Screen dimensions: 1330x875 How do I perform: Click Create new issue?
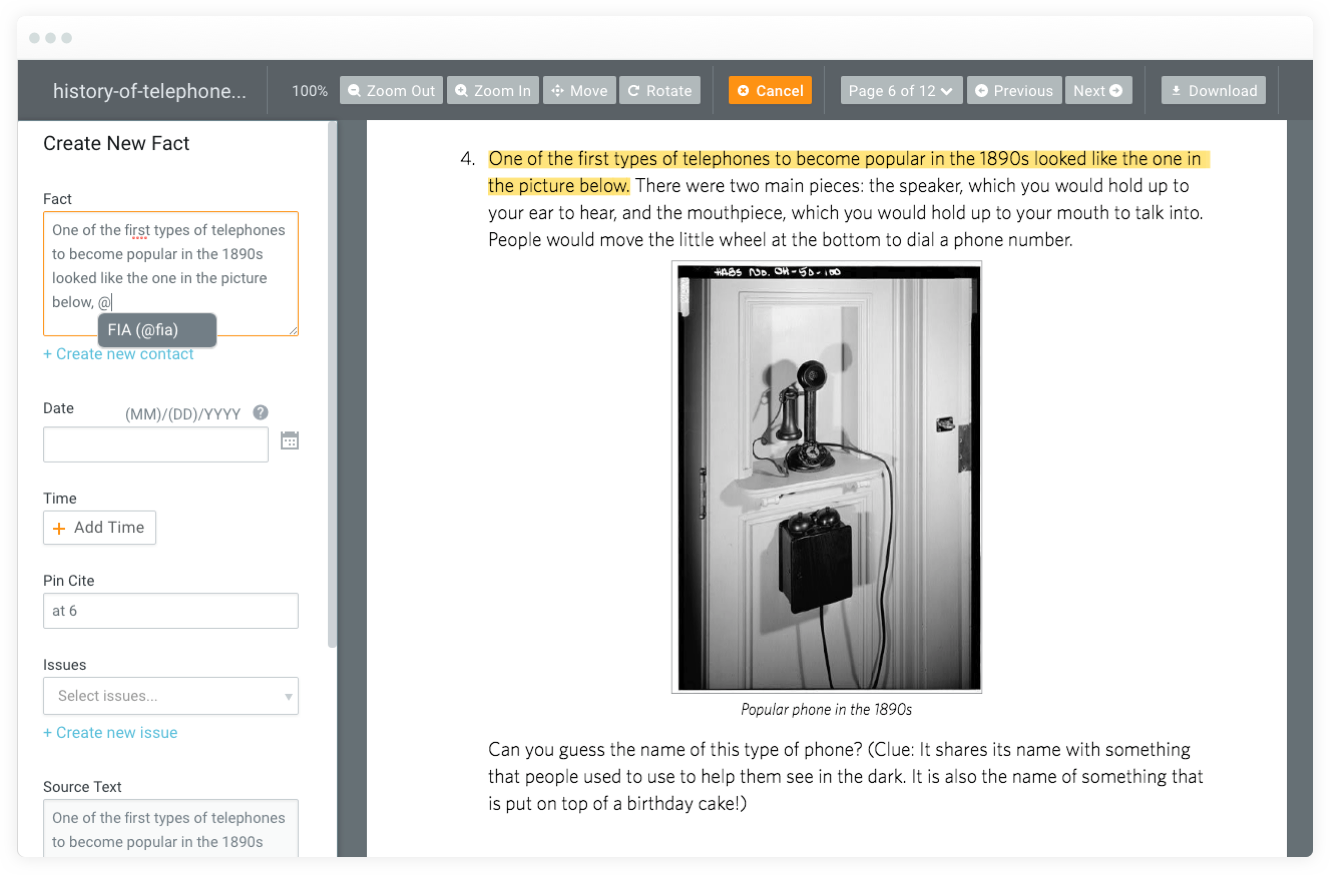(110, 732)
